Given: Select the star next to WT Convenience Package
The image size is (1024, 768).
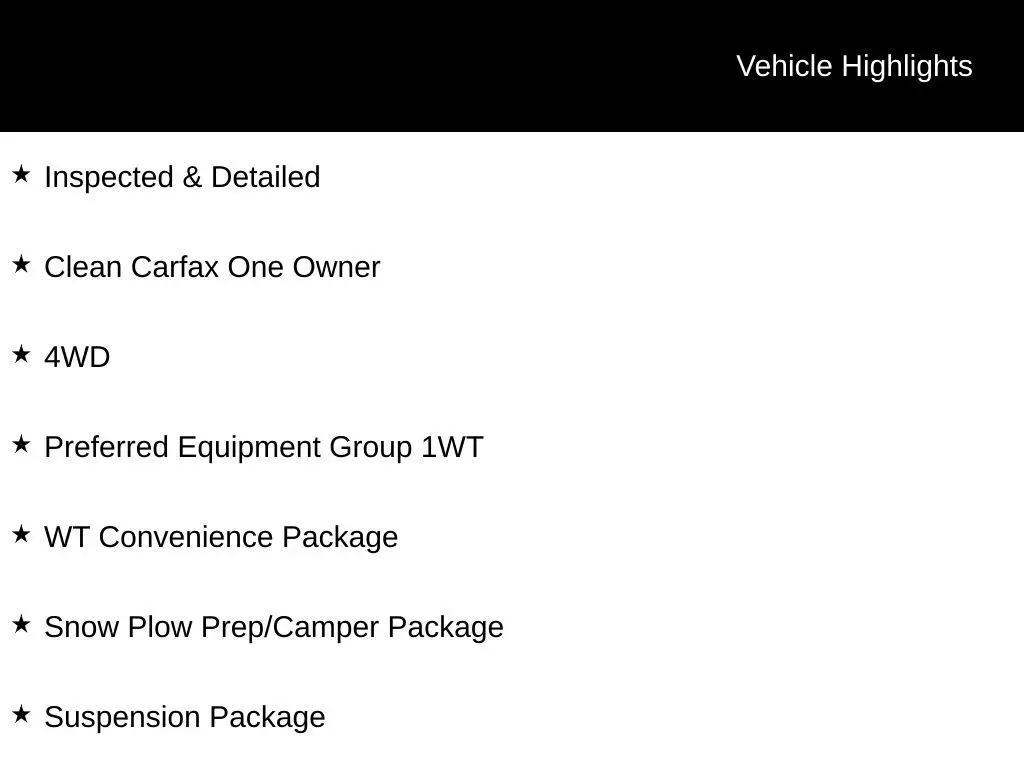Looking at the screenshot, I should (x=21, y=535).
